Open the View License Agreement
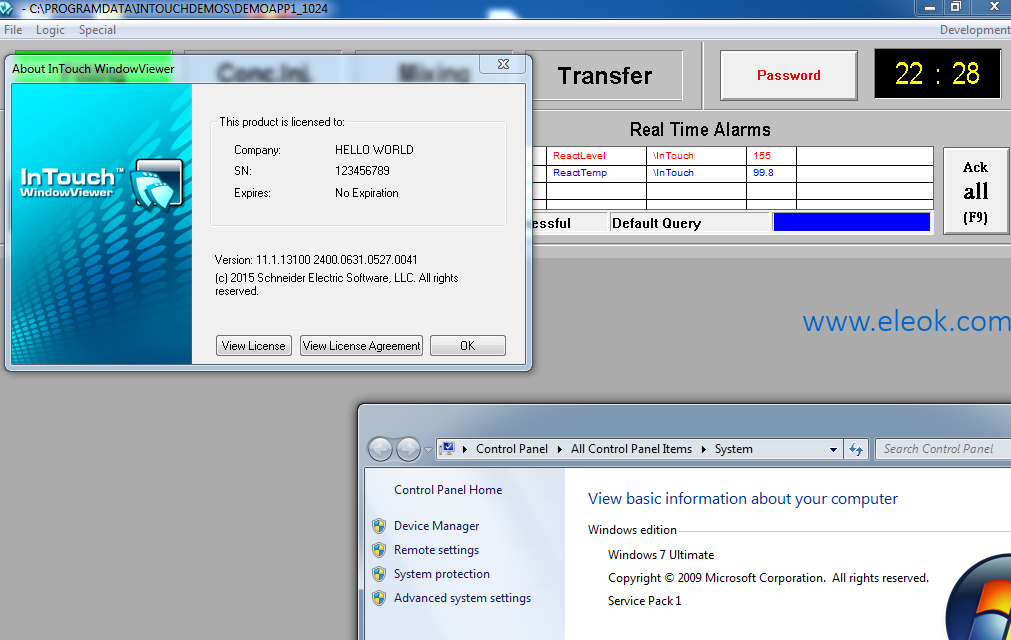The image size is (1011, 640). pyautogui.click(x=361, y=345)
